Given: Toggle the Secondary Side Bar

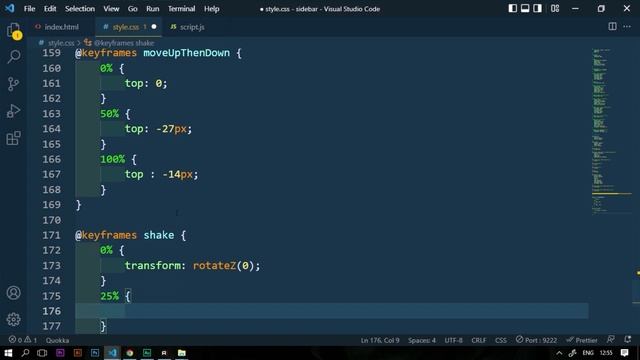Looking at the screenshot, I should (538, 9).
